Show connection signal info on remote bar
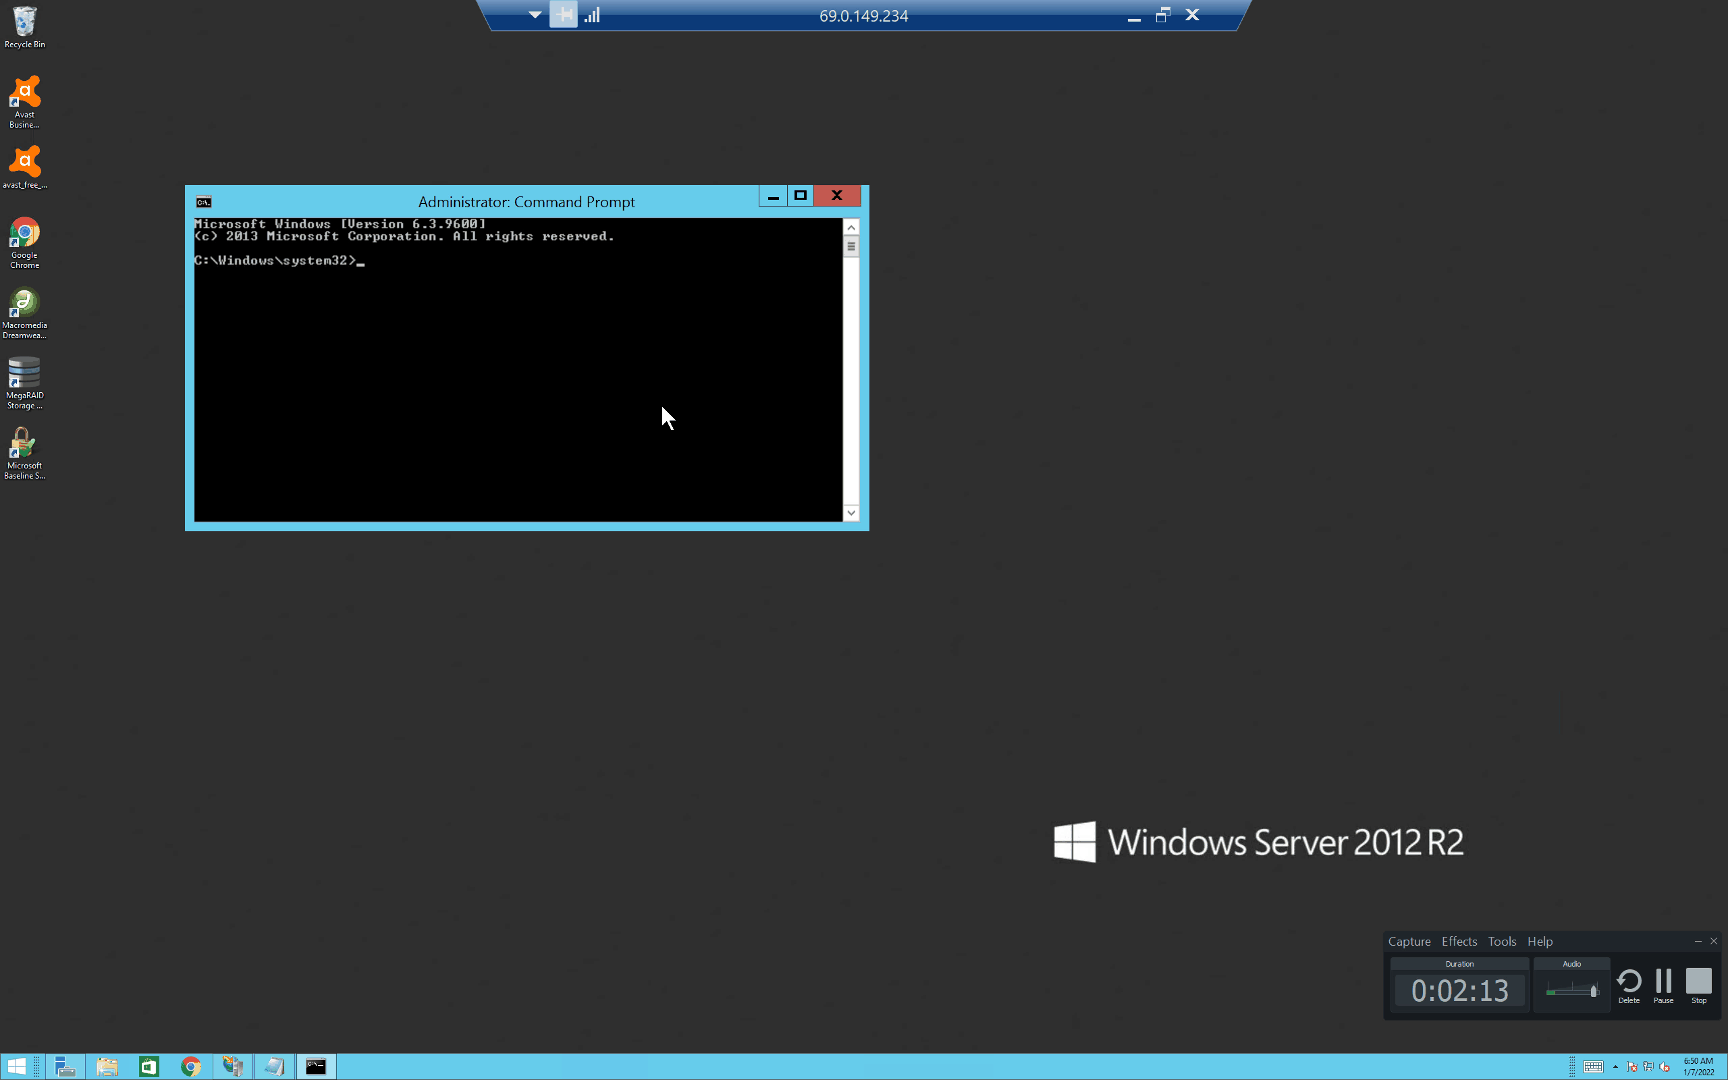This screenshot has width=1728, height=1080. click(592, 15)
